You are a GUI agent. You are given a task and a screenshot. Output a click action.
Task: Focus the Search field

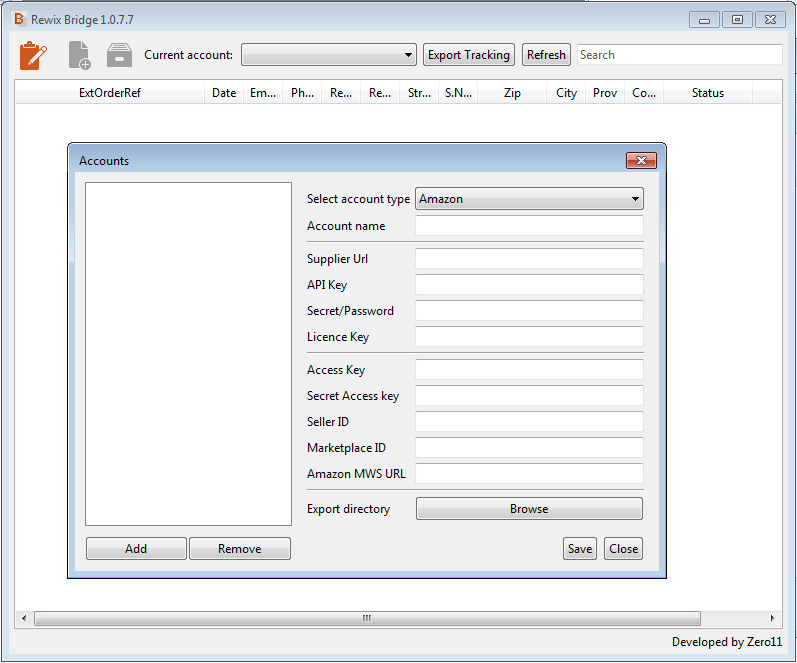(680, 54)
